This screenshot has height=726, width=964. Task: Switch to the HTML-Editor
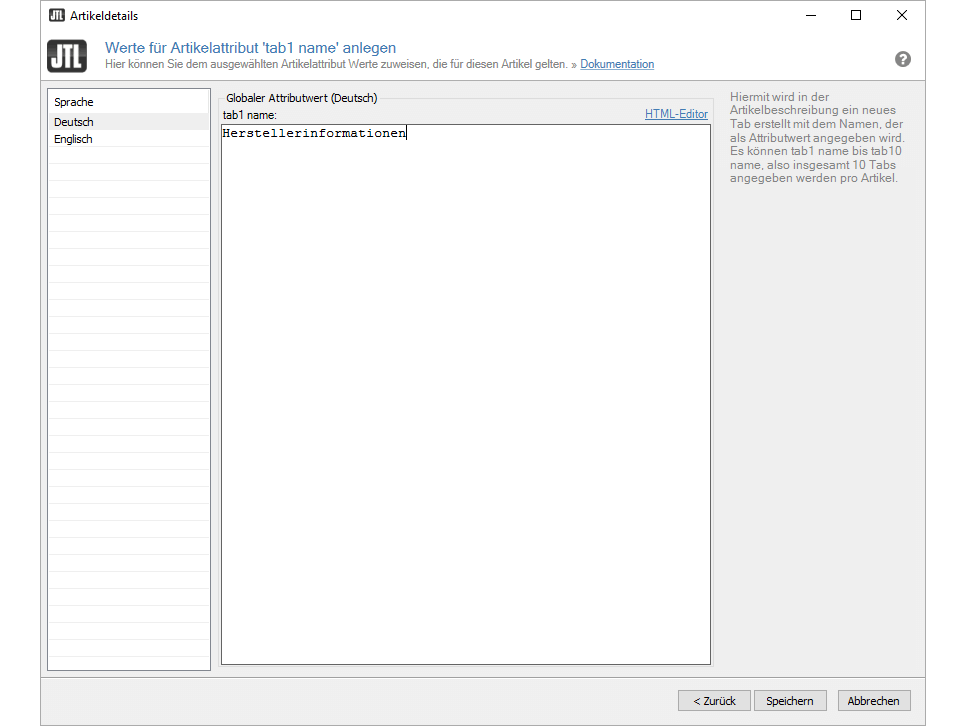(x=676, y=114)
